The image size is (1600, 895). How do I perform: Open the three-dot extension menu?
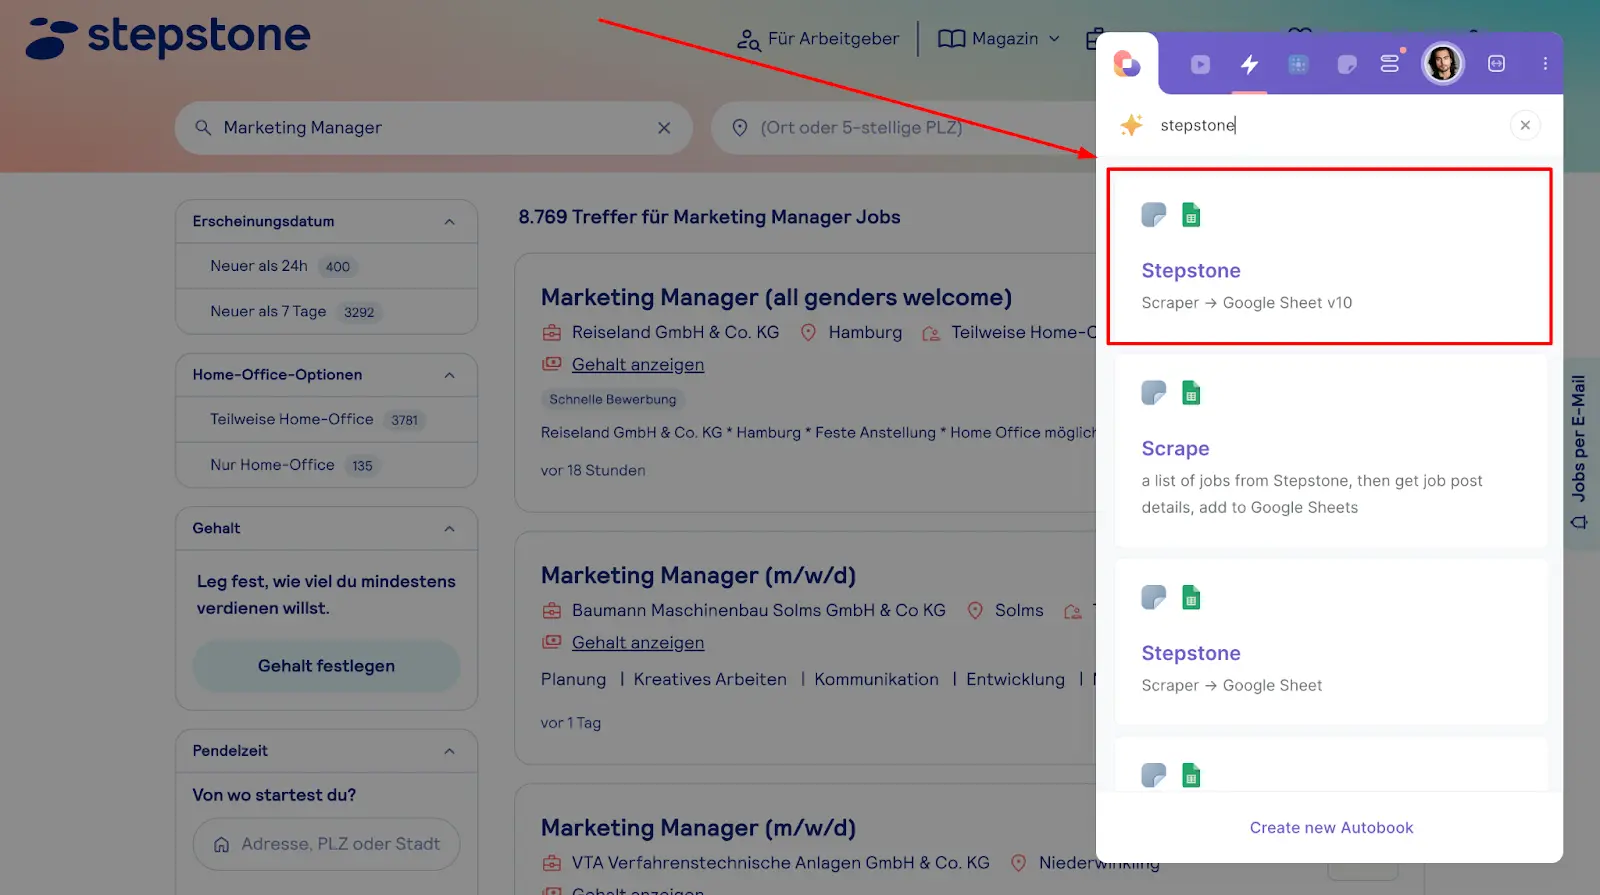coord(1545,63)
